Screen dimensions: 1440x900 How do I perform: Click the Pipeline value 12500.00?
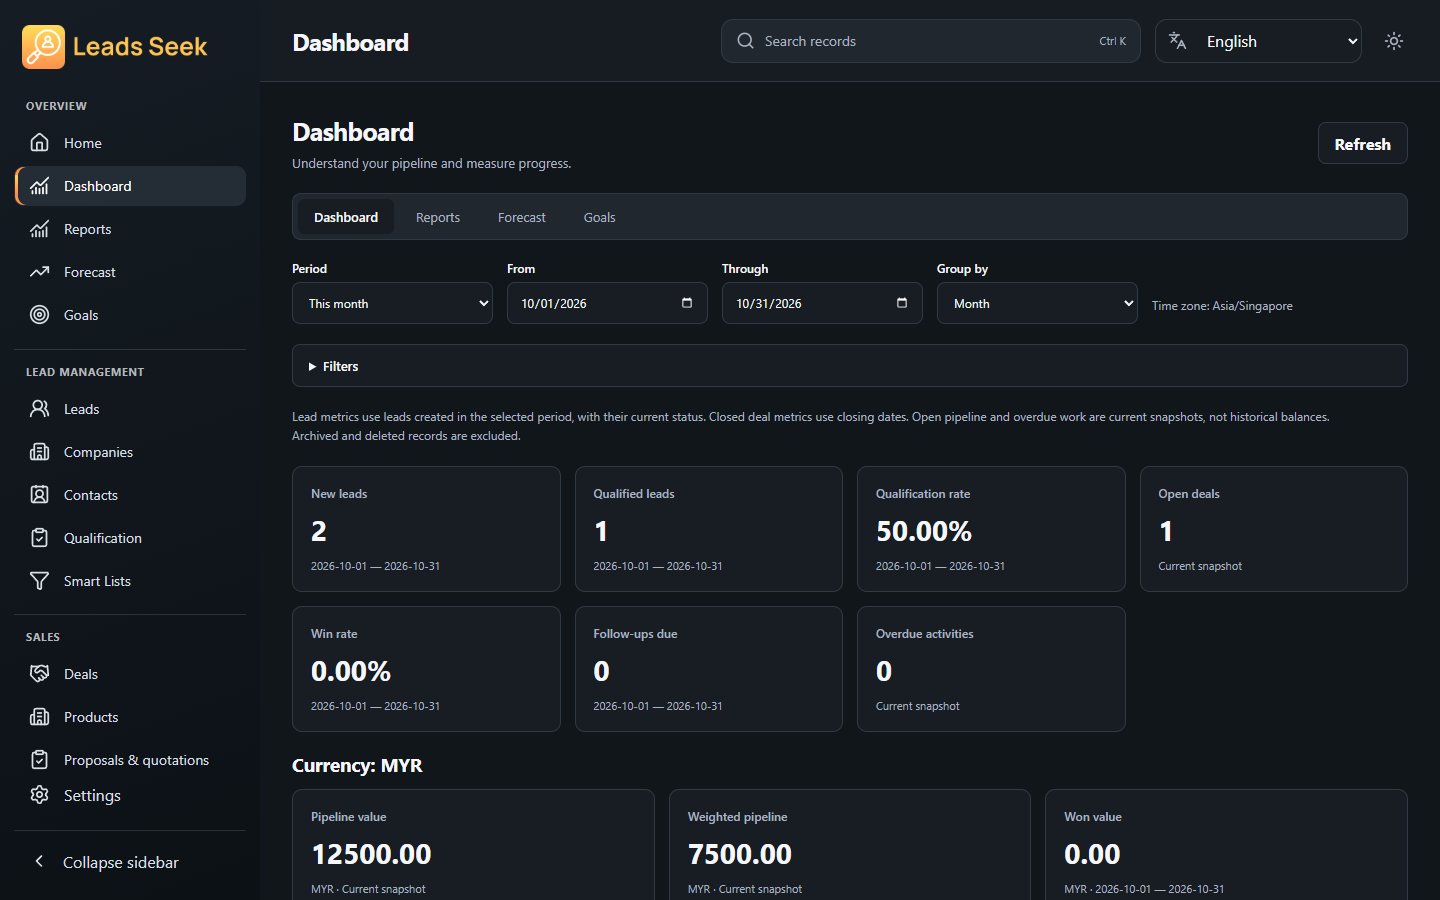(x=371, y=854)
